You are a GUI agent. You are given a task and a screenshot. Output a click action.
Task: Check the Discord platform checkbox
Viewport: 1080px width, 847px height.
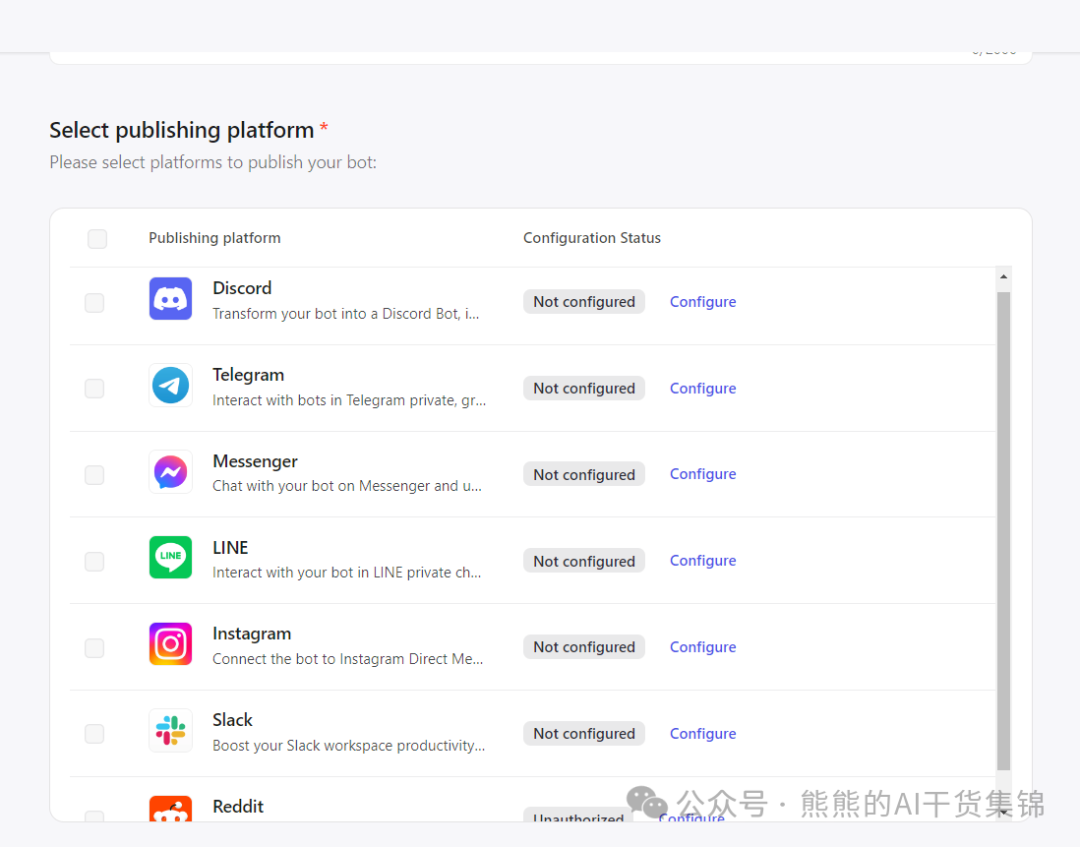(x=94, y=303)
